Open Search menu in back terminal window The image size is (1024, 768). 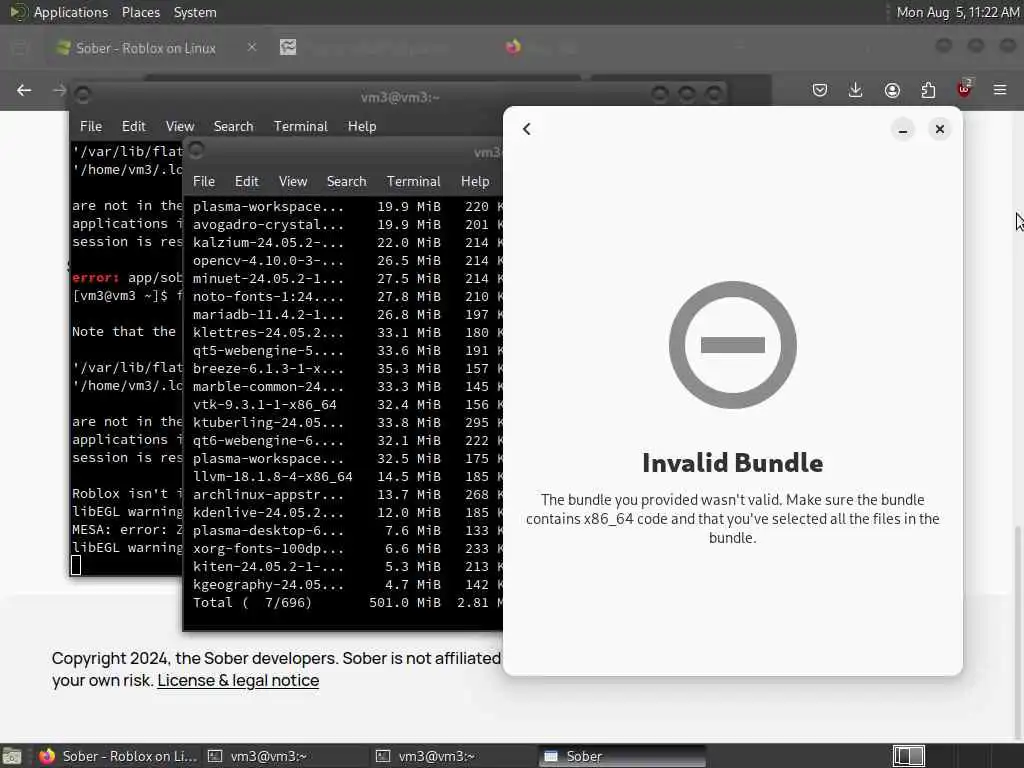pos(233,126)
